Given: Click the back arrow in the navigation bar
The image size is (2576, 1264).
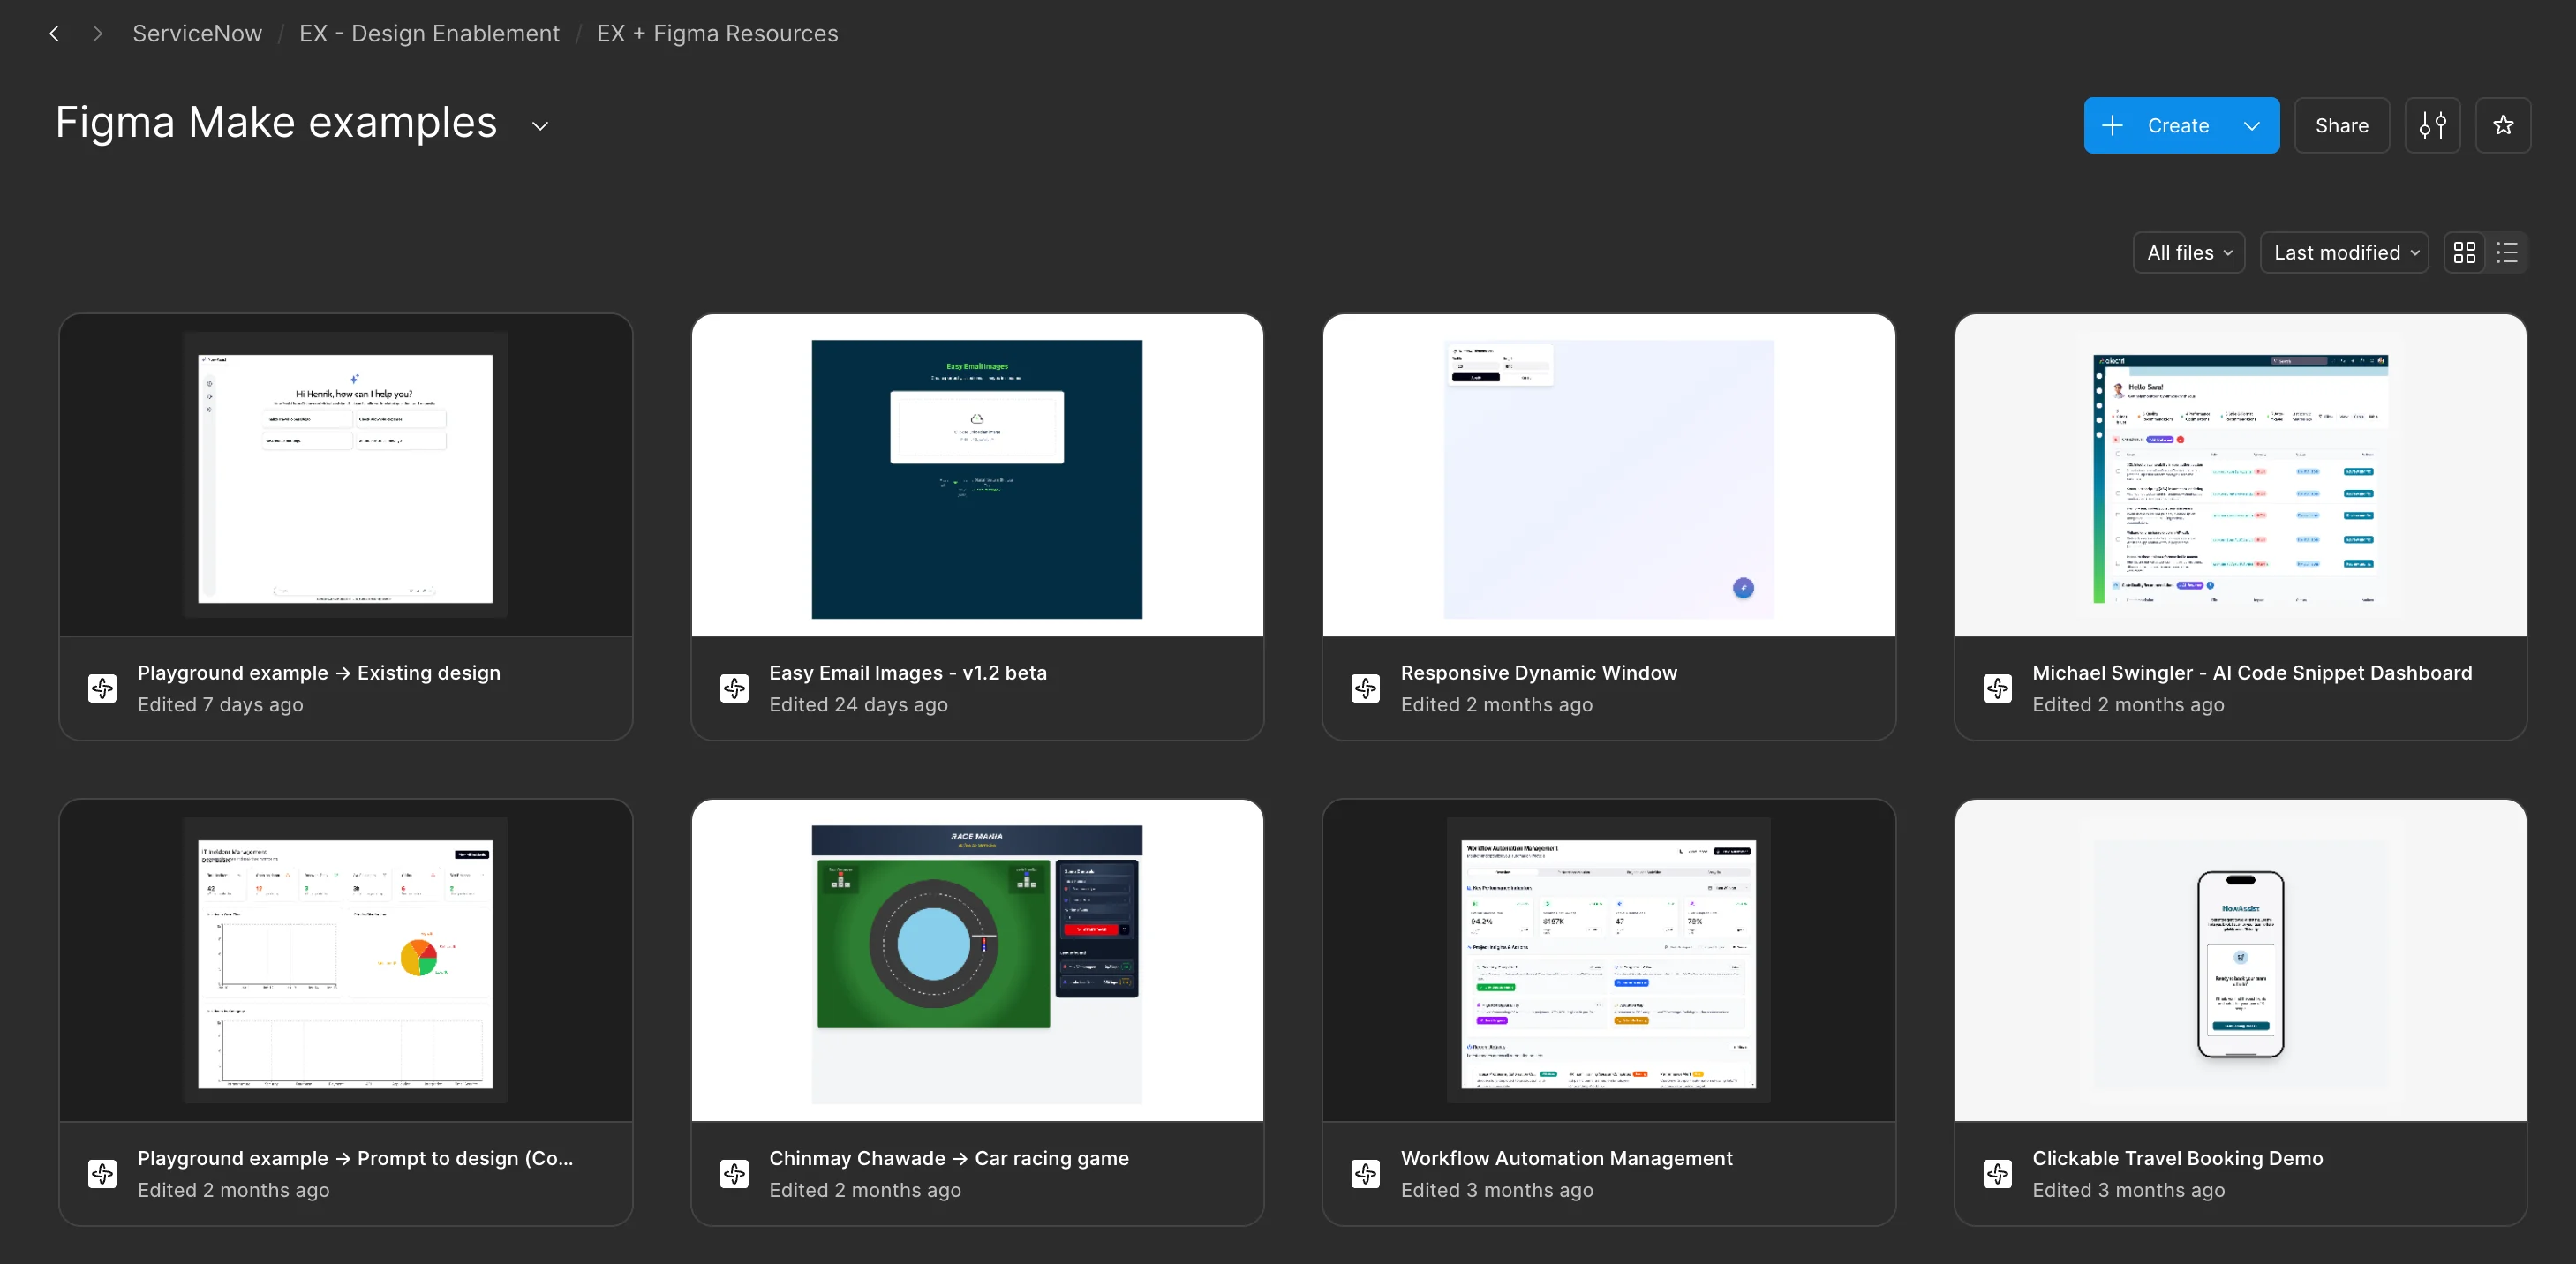Looking at the screenshot, I should click(54, 33).
